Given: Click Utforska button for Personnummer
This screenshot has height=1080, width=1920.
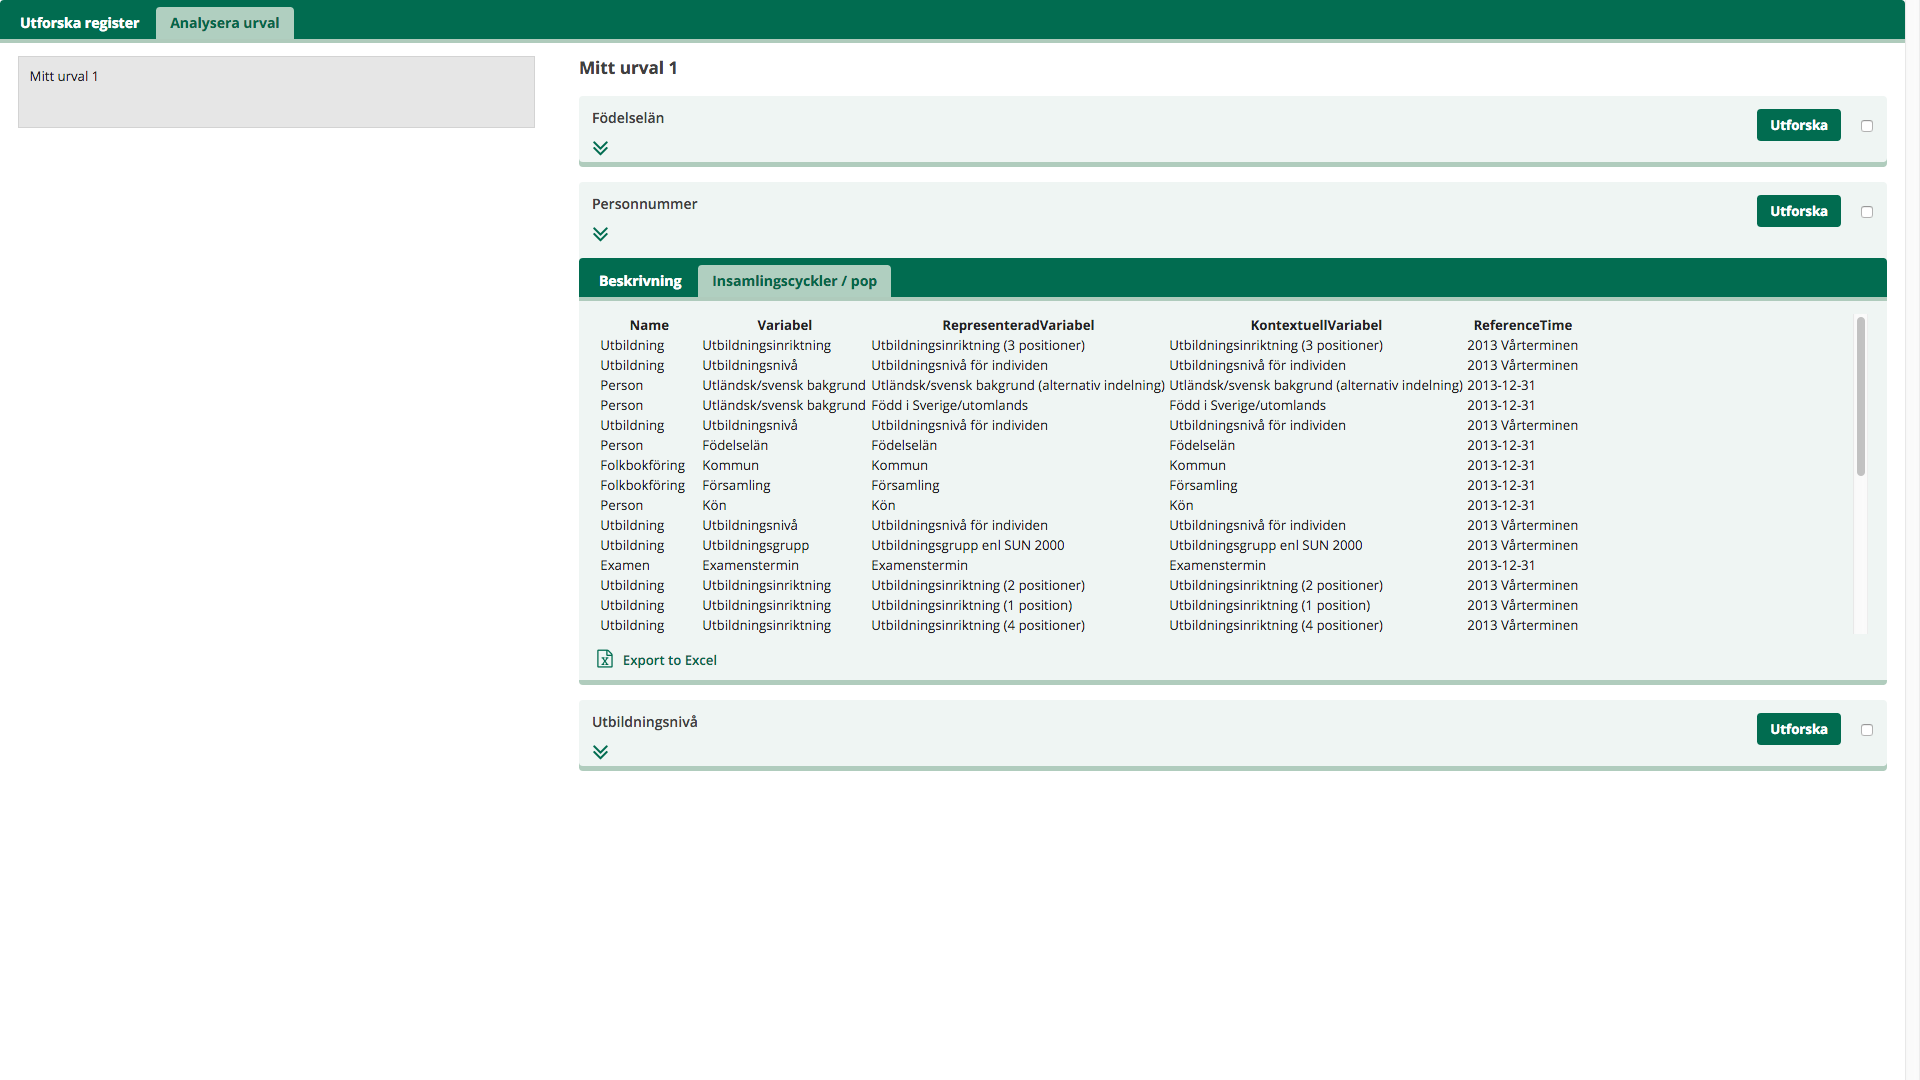Looking at the screenshot, I should [1798, 211].
